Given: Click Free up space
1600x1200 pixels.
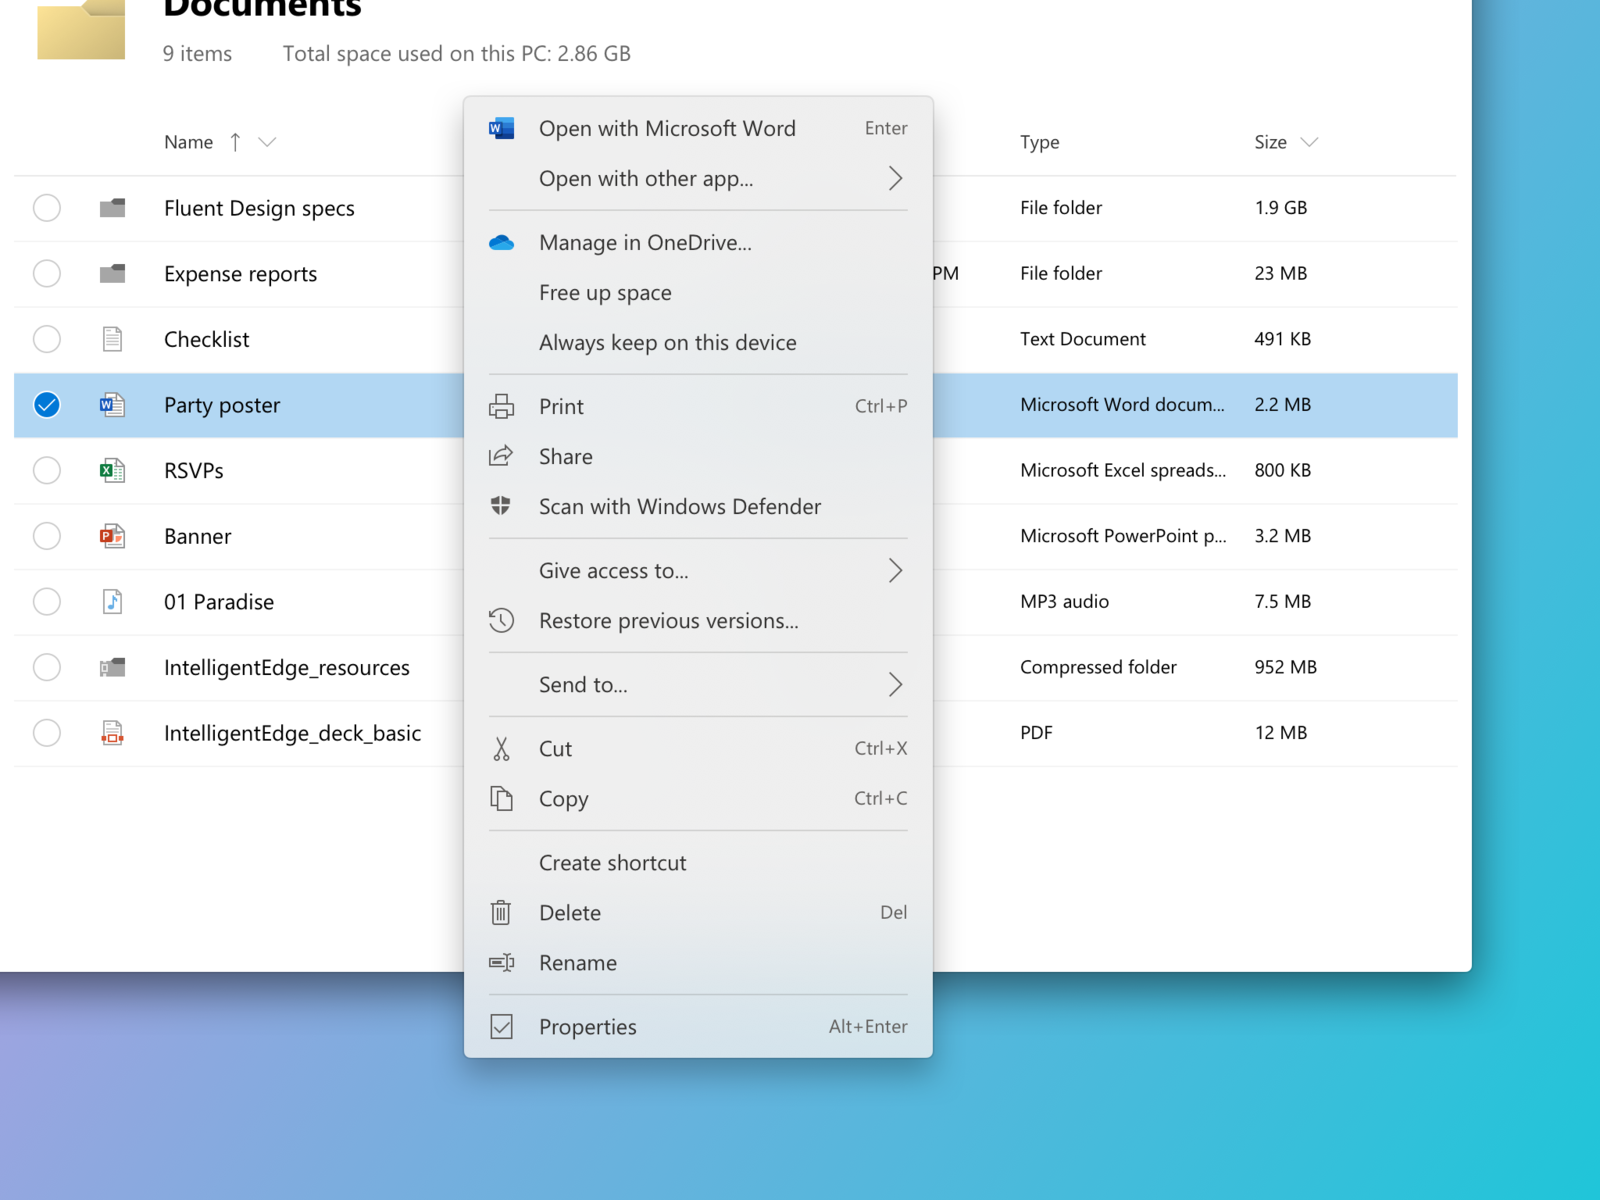Looking at the screenshot, I should point(604,292).
